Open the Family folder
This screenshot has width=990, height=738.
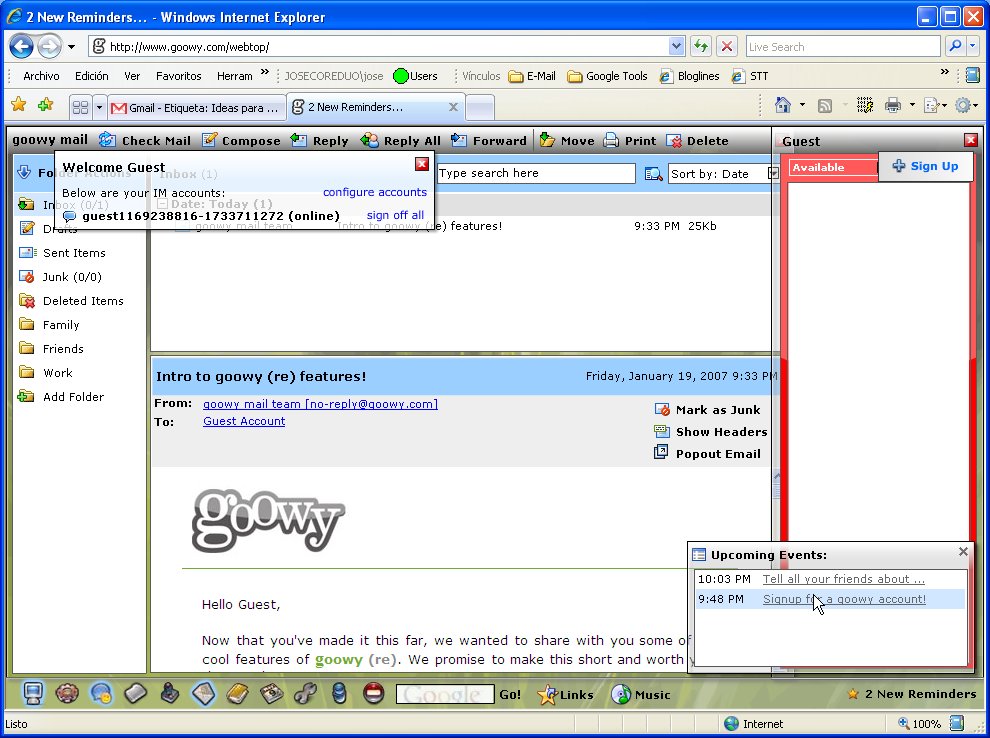[x=49, y=324]
